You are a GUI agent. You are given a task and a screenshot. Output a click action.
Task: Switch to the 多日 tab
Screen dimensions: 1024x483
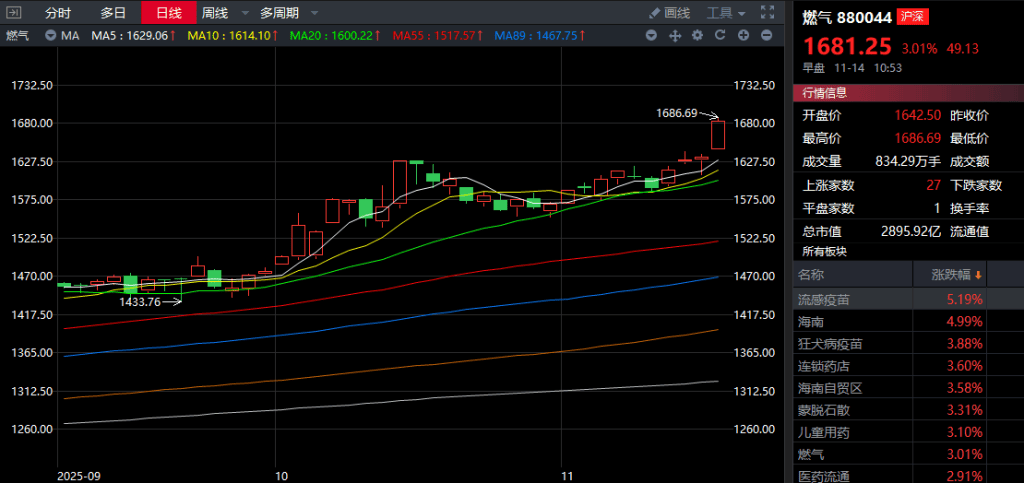click(x=113, y=13)
